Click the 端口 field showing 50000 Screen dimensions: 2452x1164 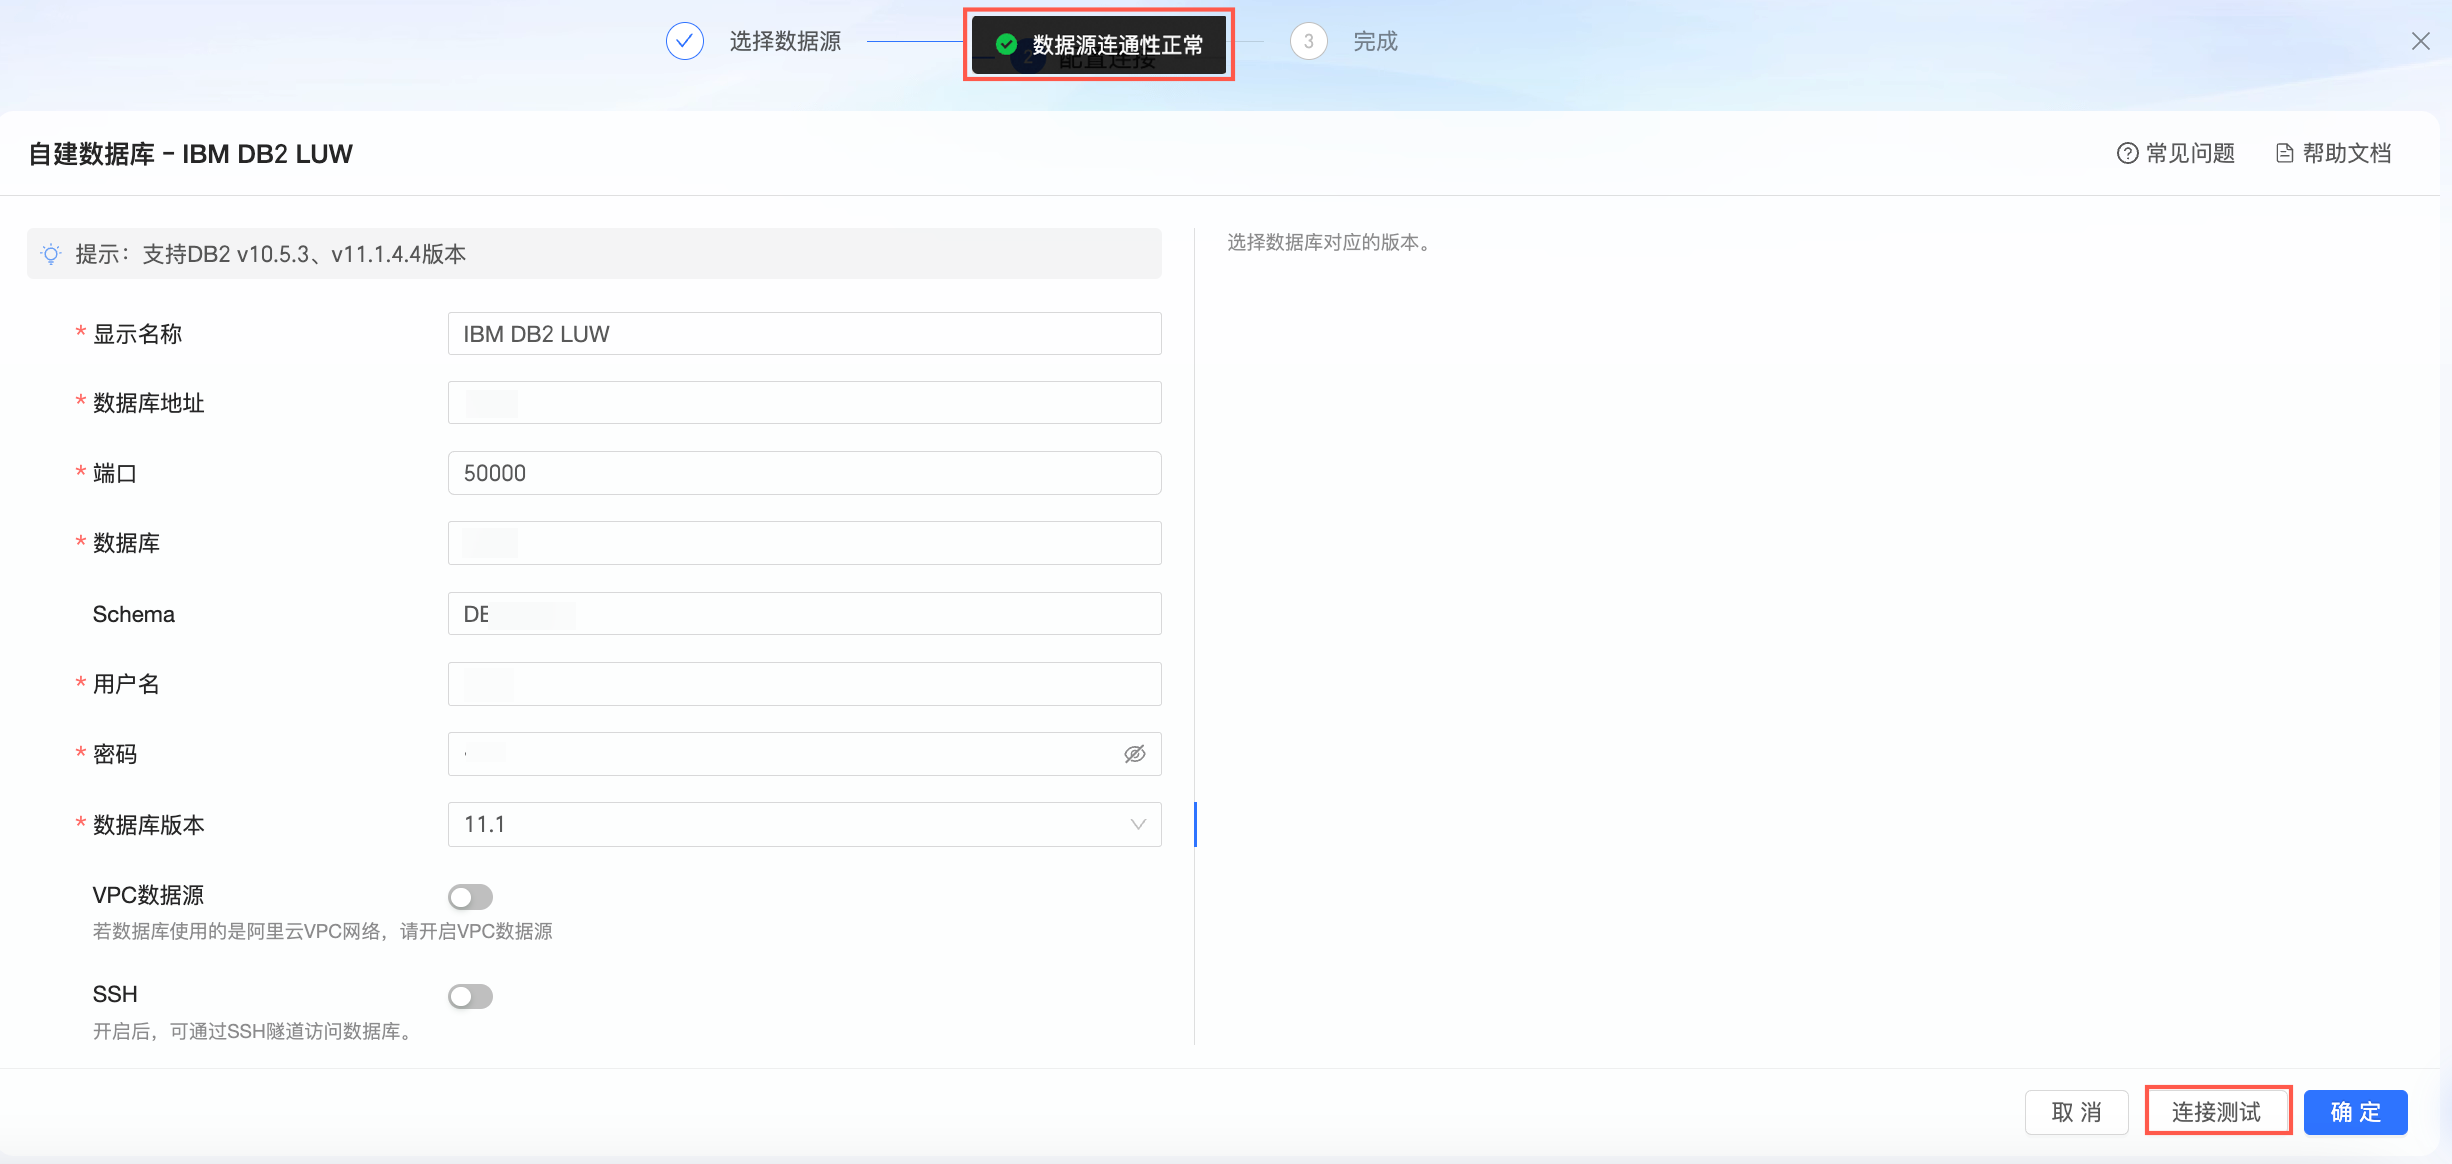coord(804,473)
